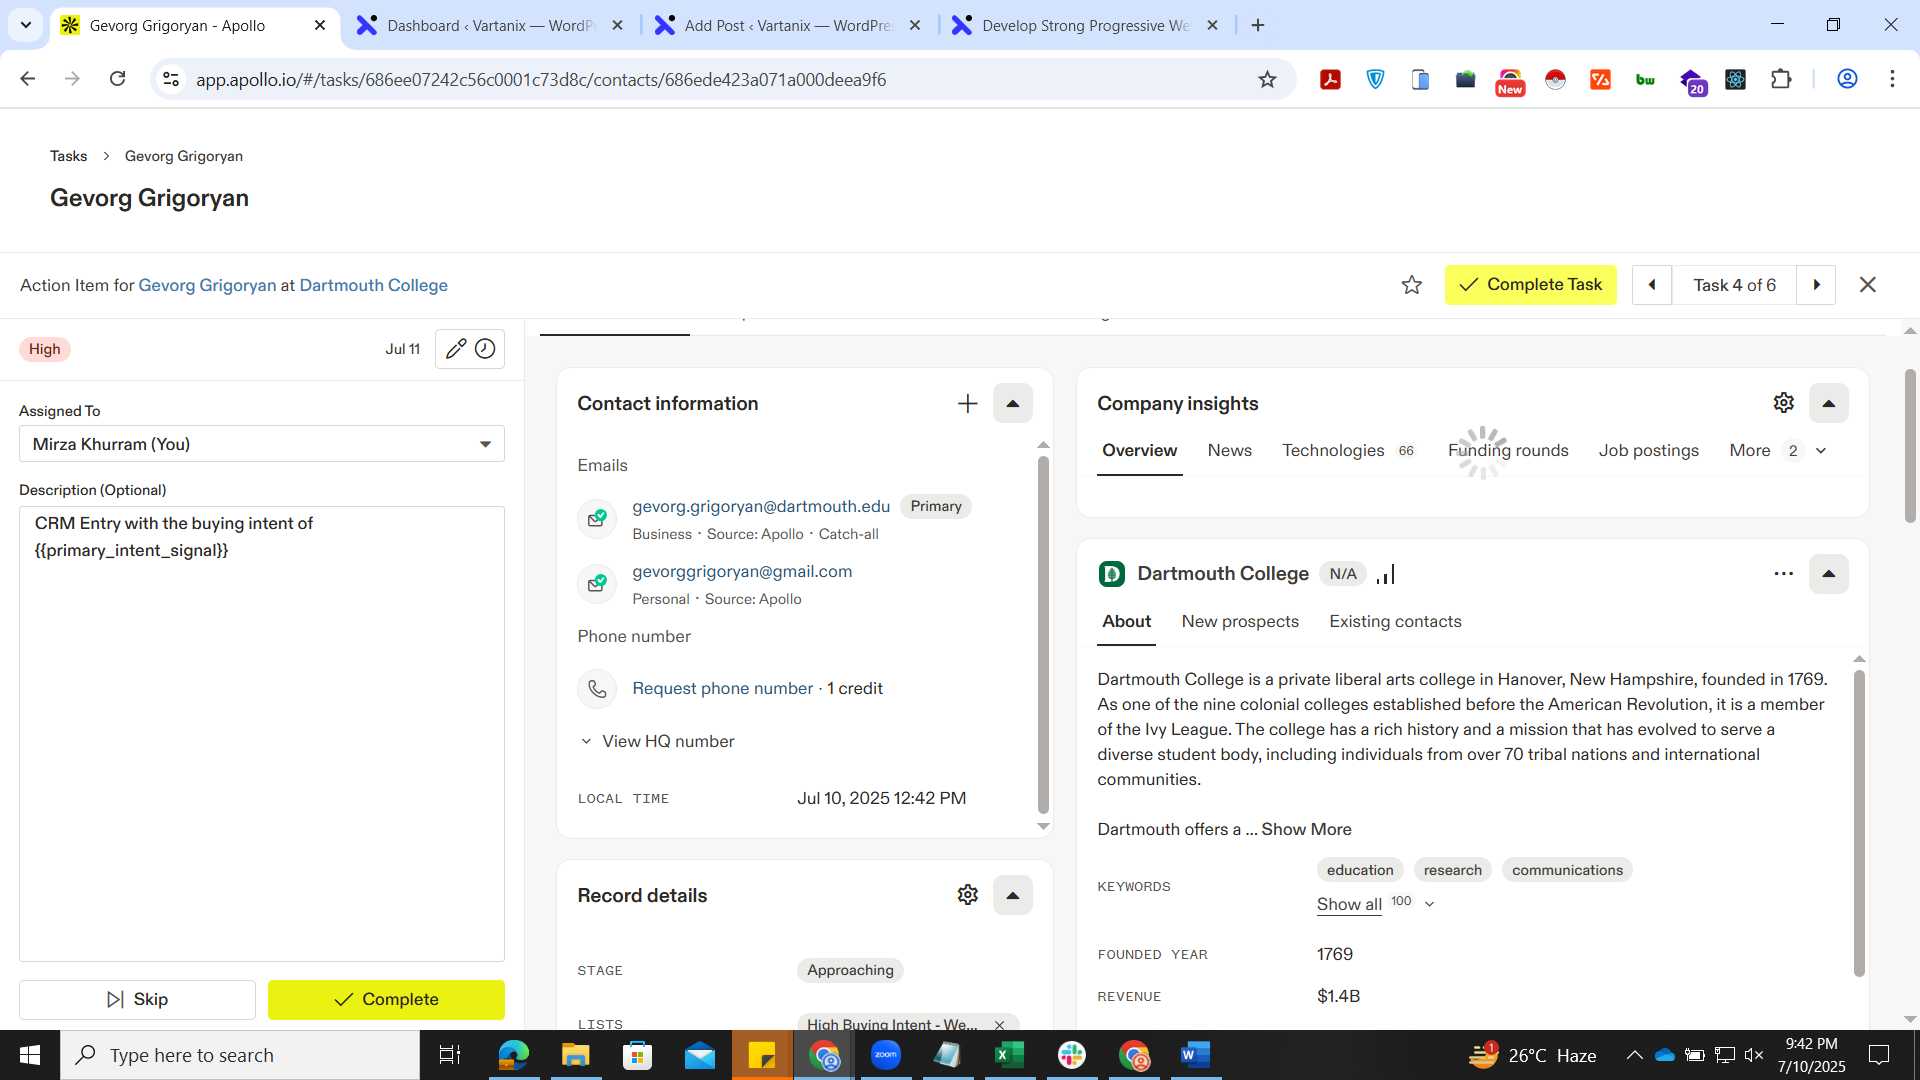Remove High Buying Intent list tag
Viewport: 1920px width, 1080px height.
[x=999, y=1024]
